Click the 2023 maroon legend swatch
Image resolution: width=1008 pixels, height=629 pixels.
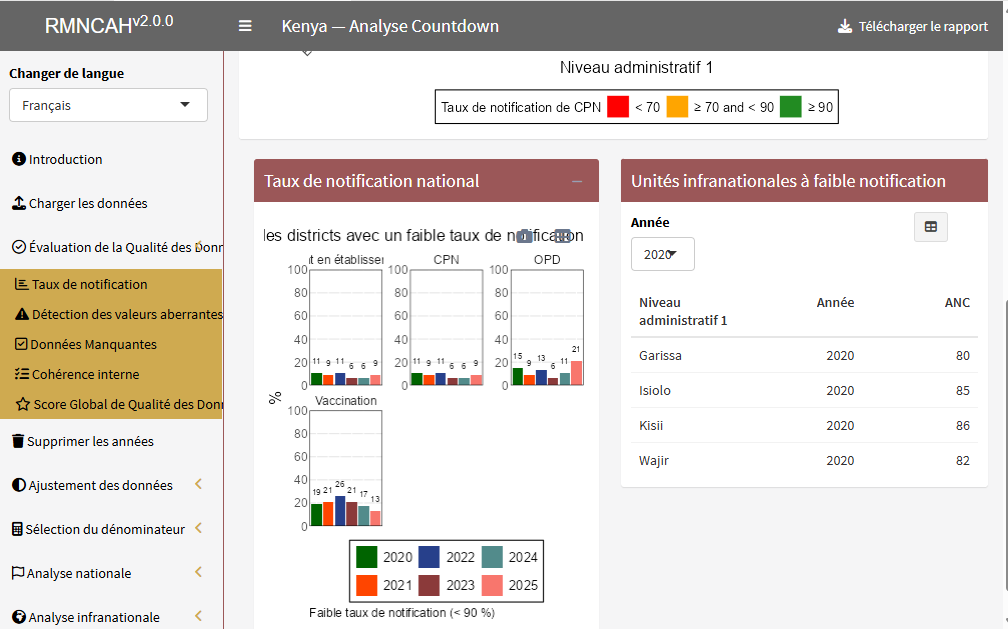pos(429,585)
